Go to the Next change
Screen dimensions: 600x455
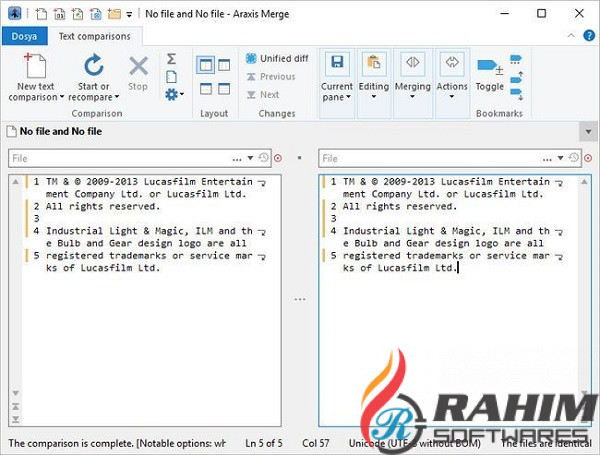pos(263,95)
